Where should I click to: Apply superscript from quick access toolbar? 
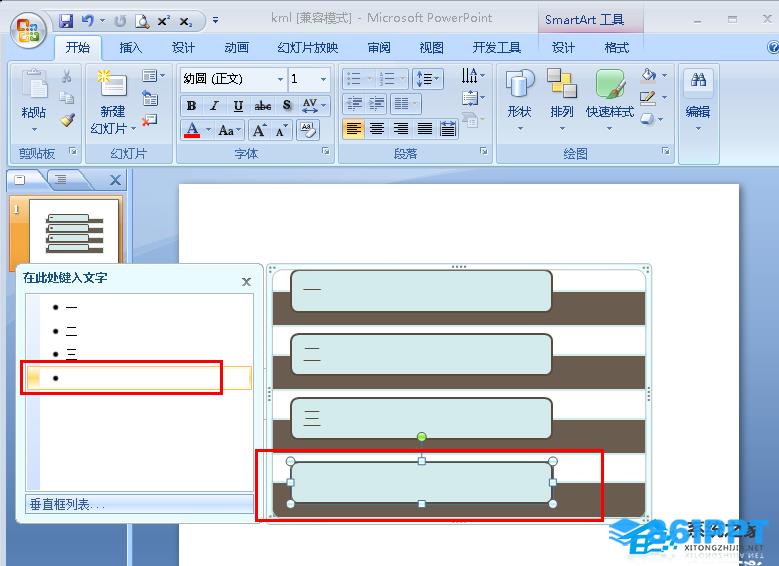[x=163, y=21]
